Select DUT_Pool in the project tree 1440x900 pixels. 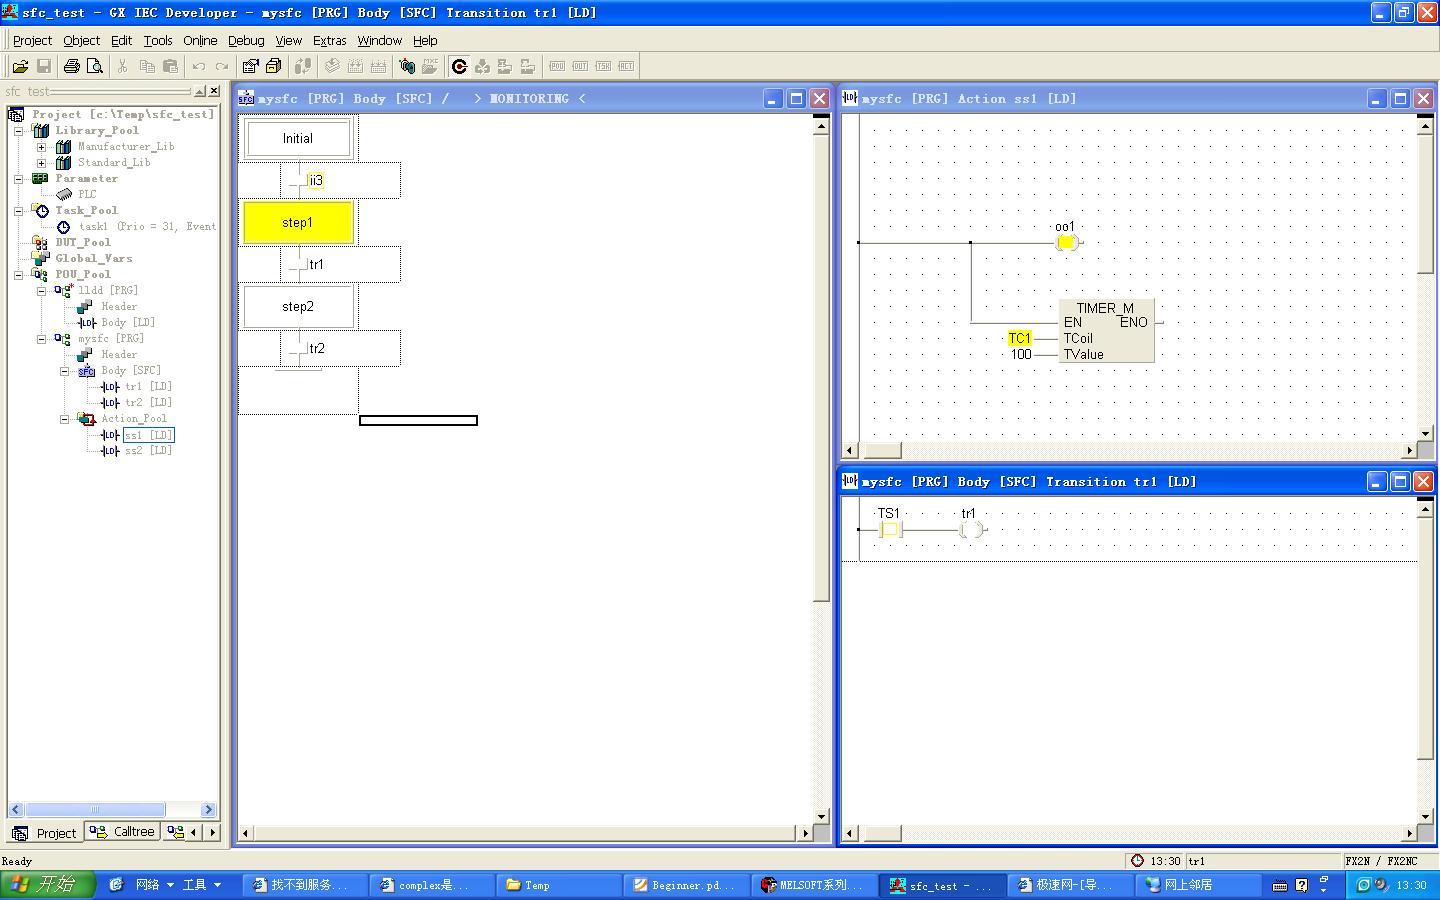83,242
